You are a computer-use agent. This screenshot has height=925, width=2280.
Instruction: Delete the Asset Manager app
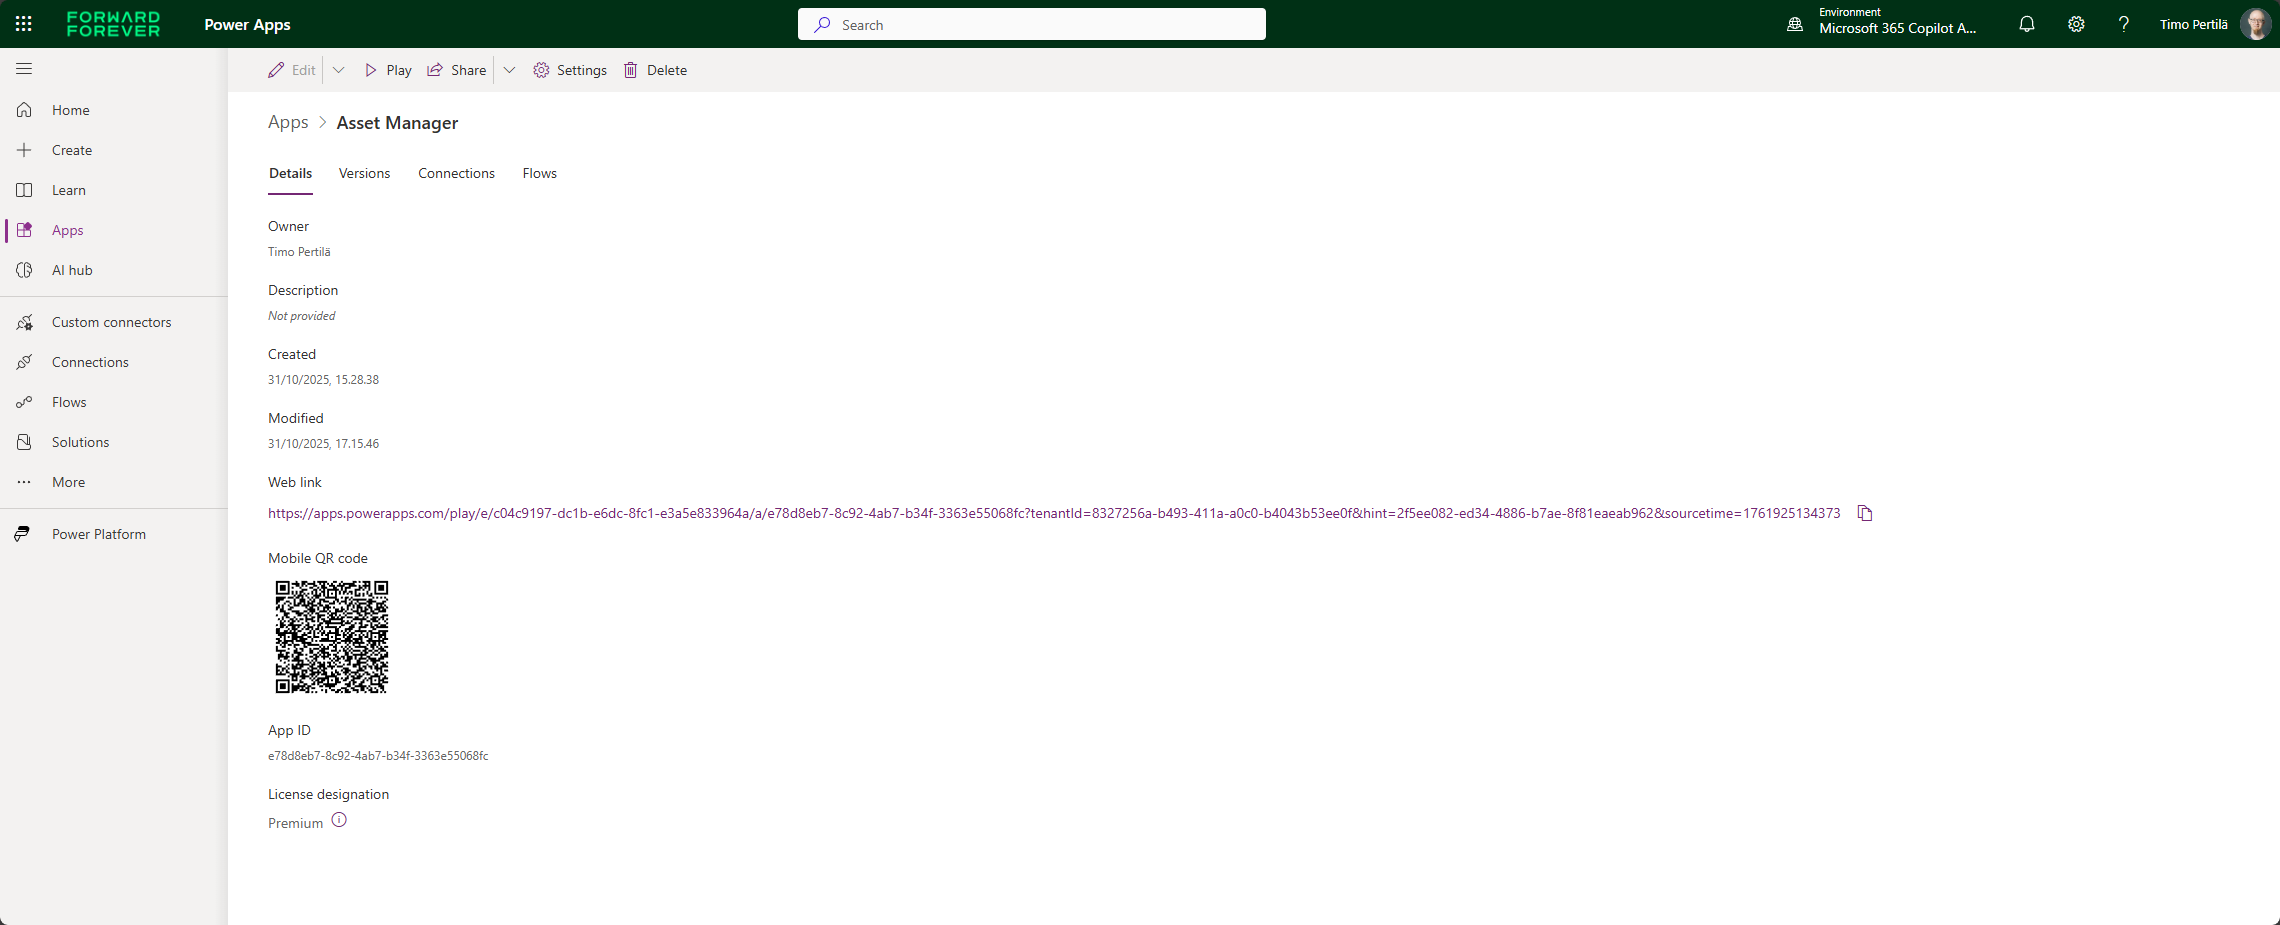tap(656, 70)
